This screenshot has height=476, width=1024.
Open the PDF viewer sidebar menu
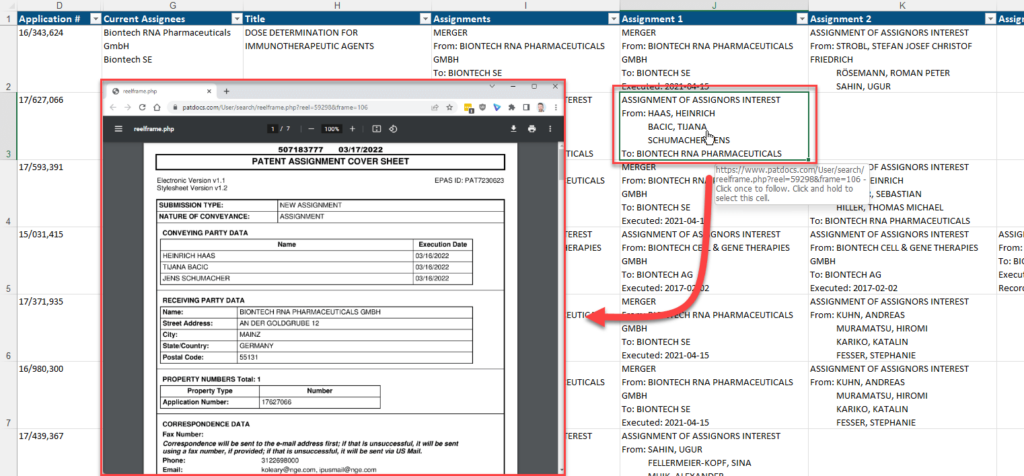(119, 129)
